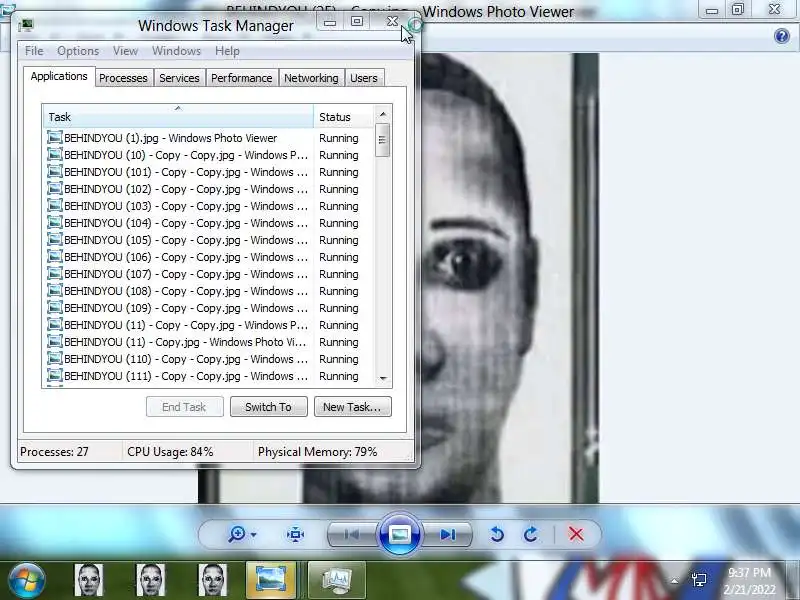The image size is (800, 600).
Task: Click the New Task... button
Action: 353,407
